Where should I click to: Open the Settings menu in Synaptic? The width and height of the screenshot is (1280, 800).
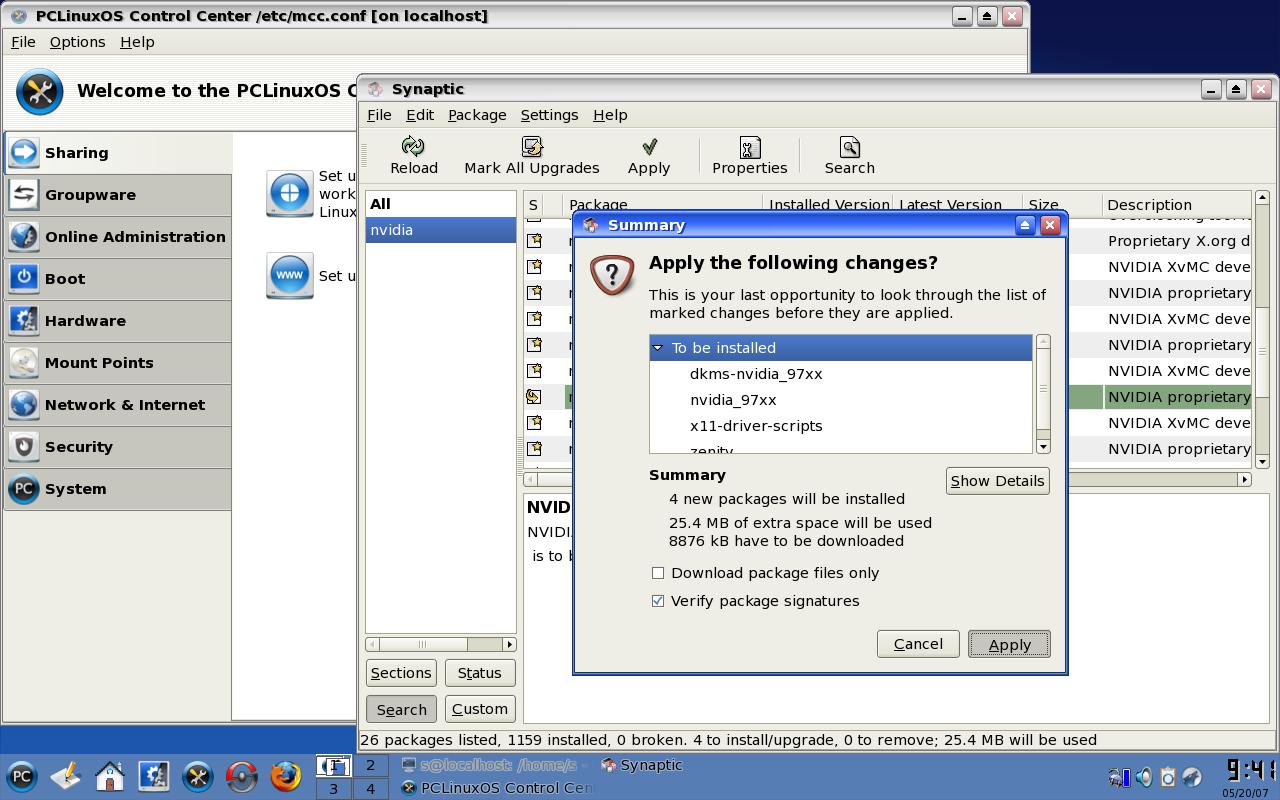coord(549,115)
